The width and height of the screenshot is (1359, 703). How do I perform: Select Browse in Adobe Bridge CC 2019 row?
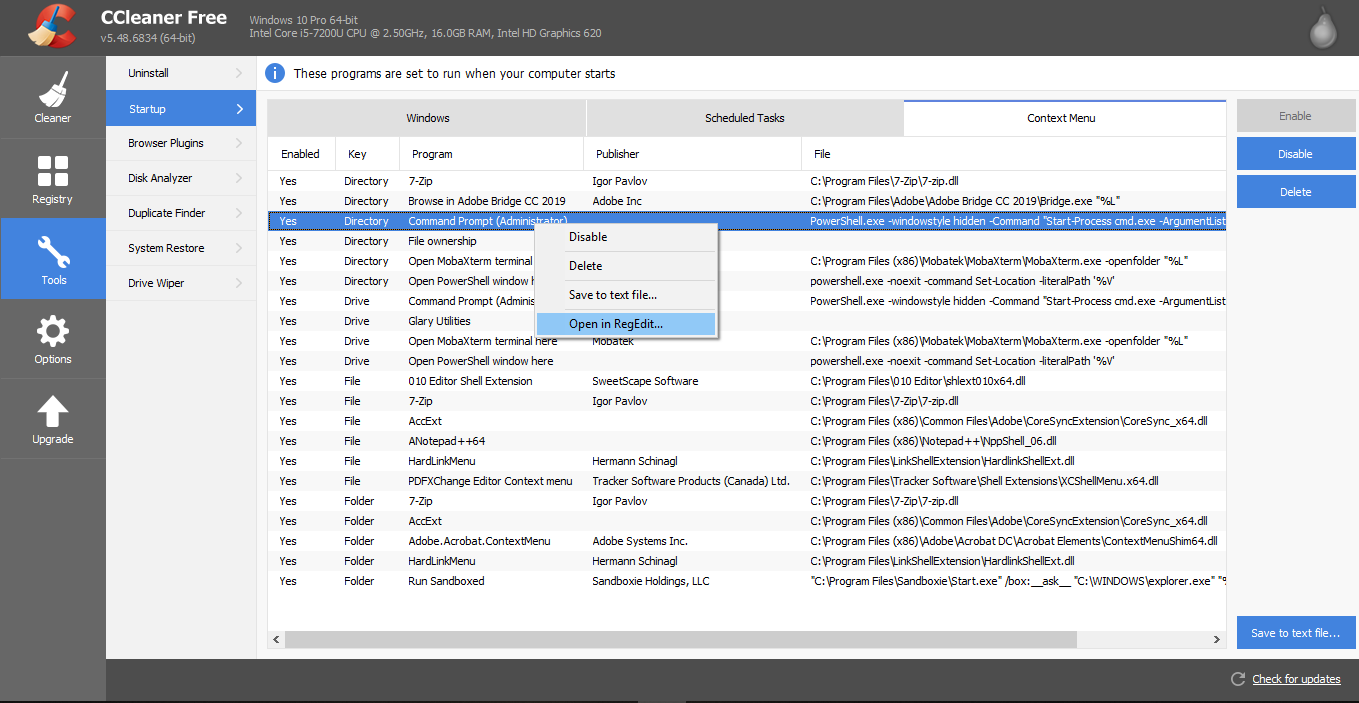click(746, 201)
